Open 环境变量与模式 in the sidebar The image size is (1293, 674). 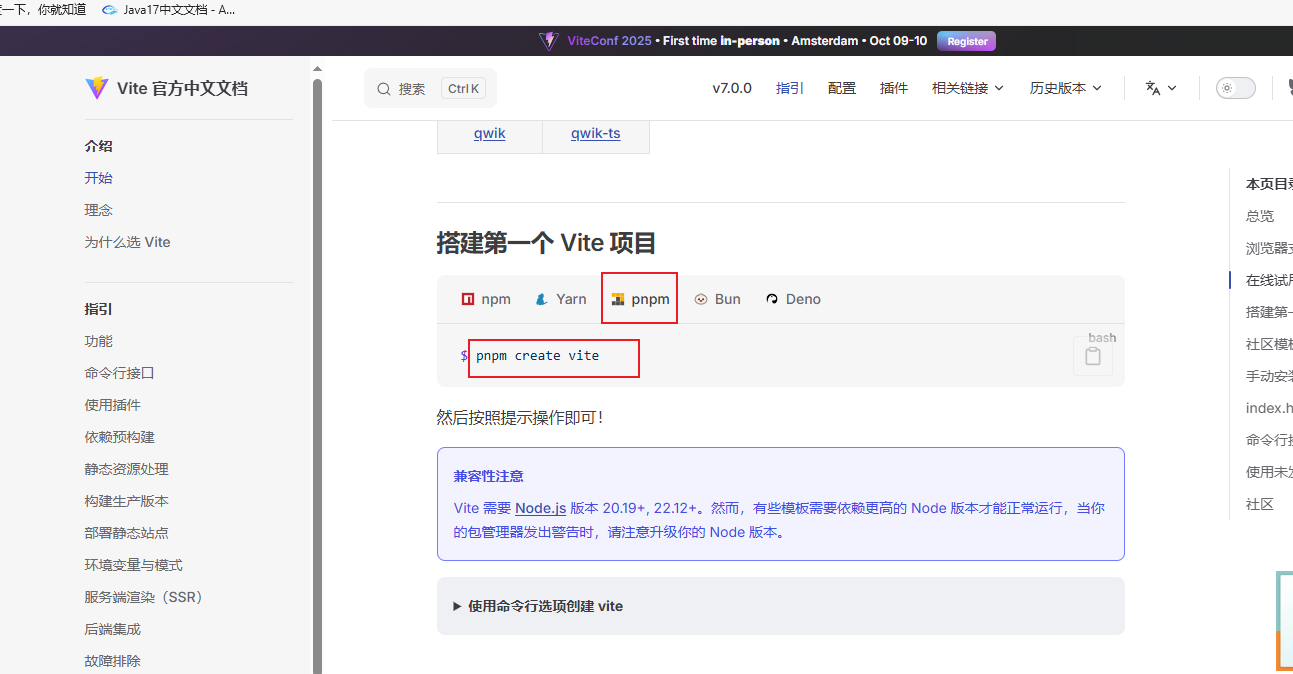point(134,565)
